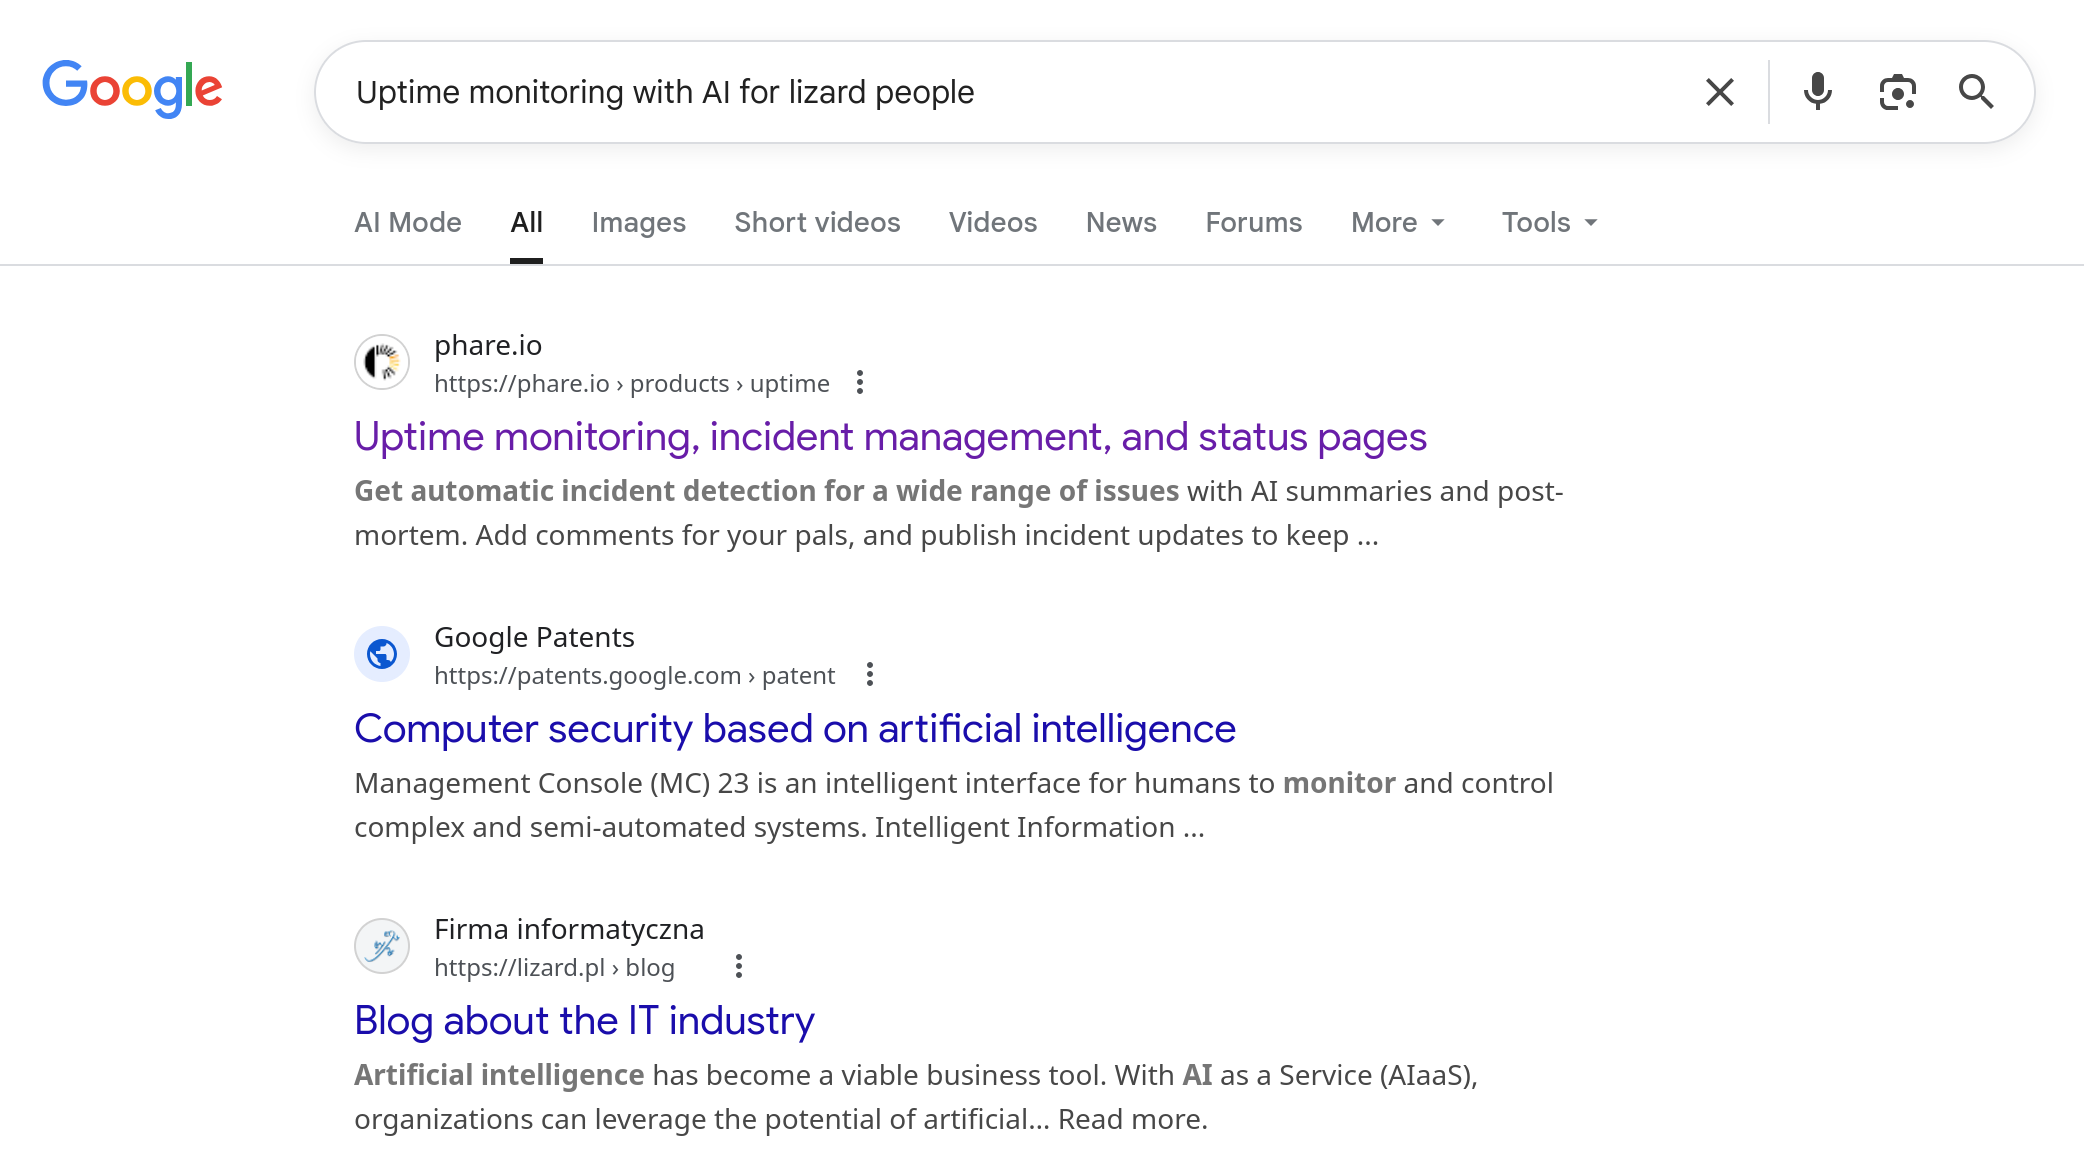Clear the search query with X
This screenshot has height=1172, width=2084.
coord(1719,92)
